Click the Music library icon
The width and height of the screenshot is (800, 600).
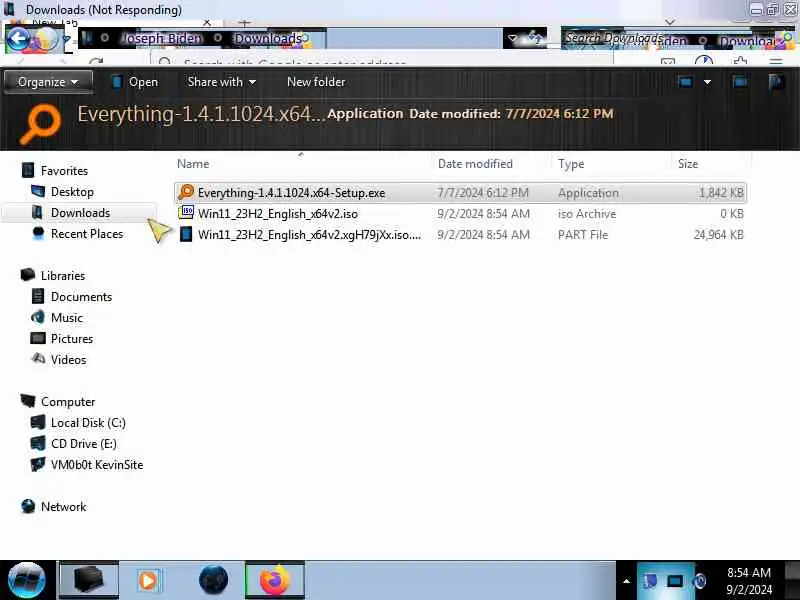pyautogui.click(x=38, y=317)
